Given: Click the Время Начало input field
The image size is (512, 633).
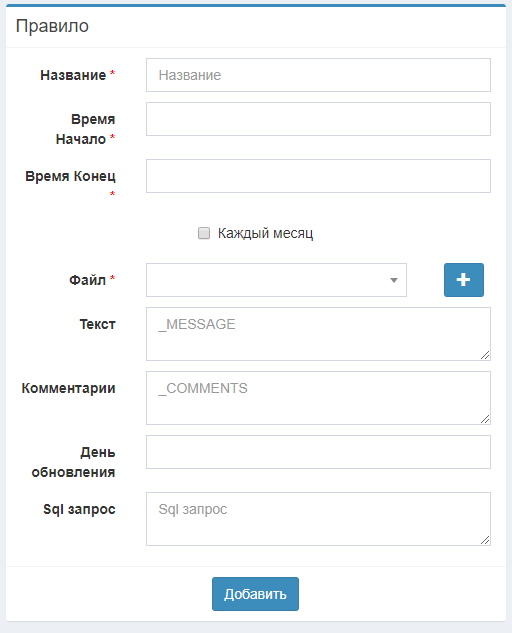Looking at the screenshot, I should tap(318, 119).
